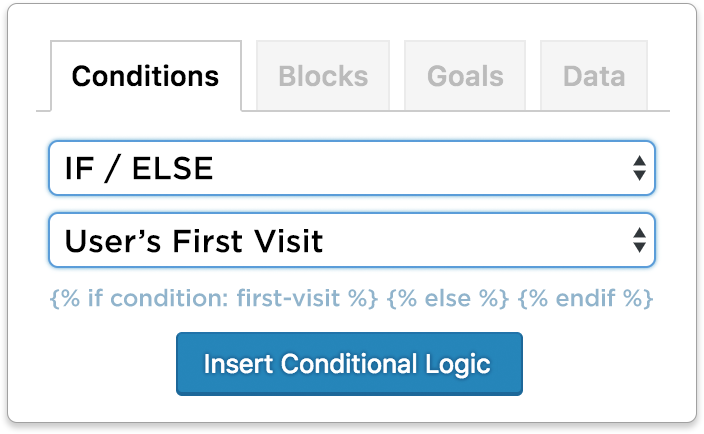Viewport: 704px width, 434px height.
Task: Click the Insert Conditional Logic button
Action: (x=349, y=364)
